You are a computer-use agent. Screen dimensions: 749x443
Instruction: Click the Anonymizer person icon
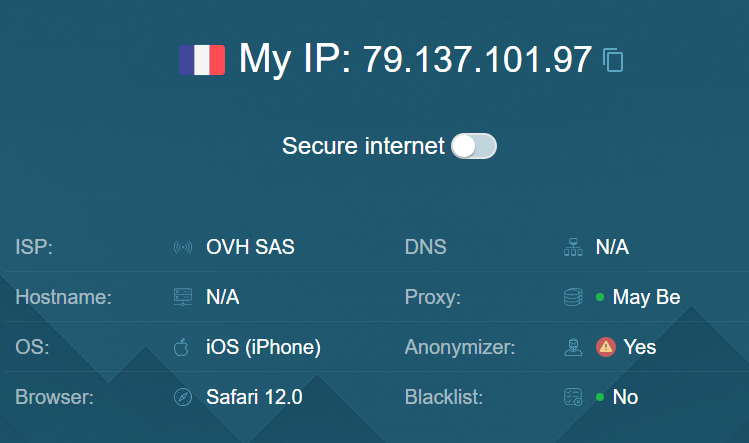pyautogui.click(x=572, y=347)
